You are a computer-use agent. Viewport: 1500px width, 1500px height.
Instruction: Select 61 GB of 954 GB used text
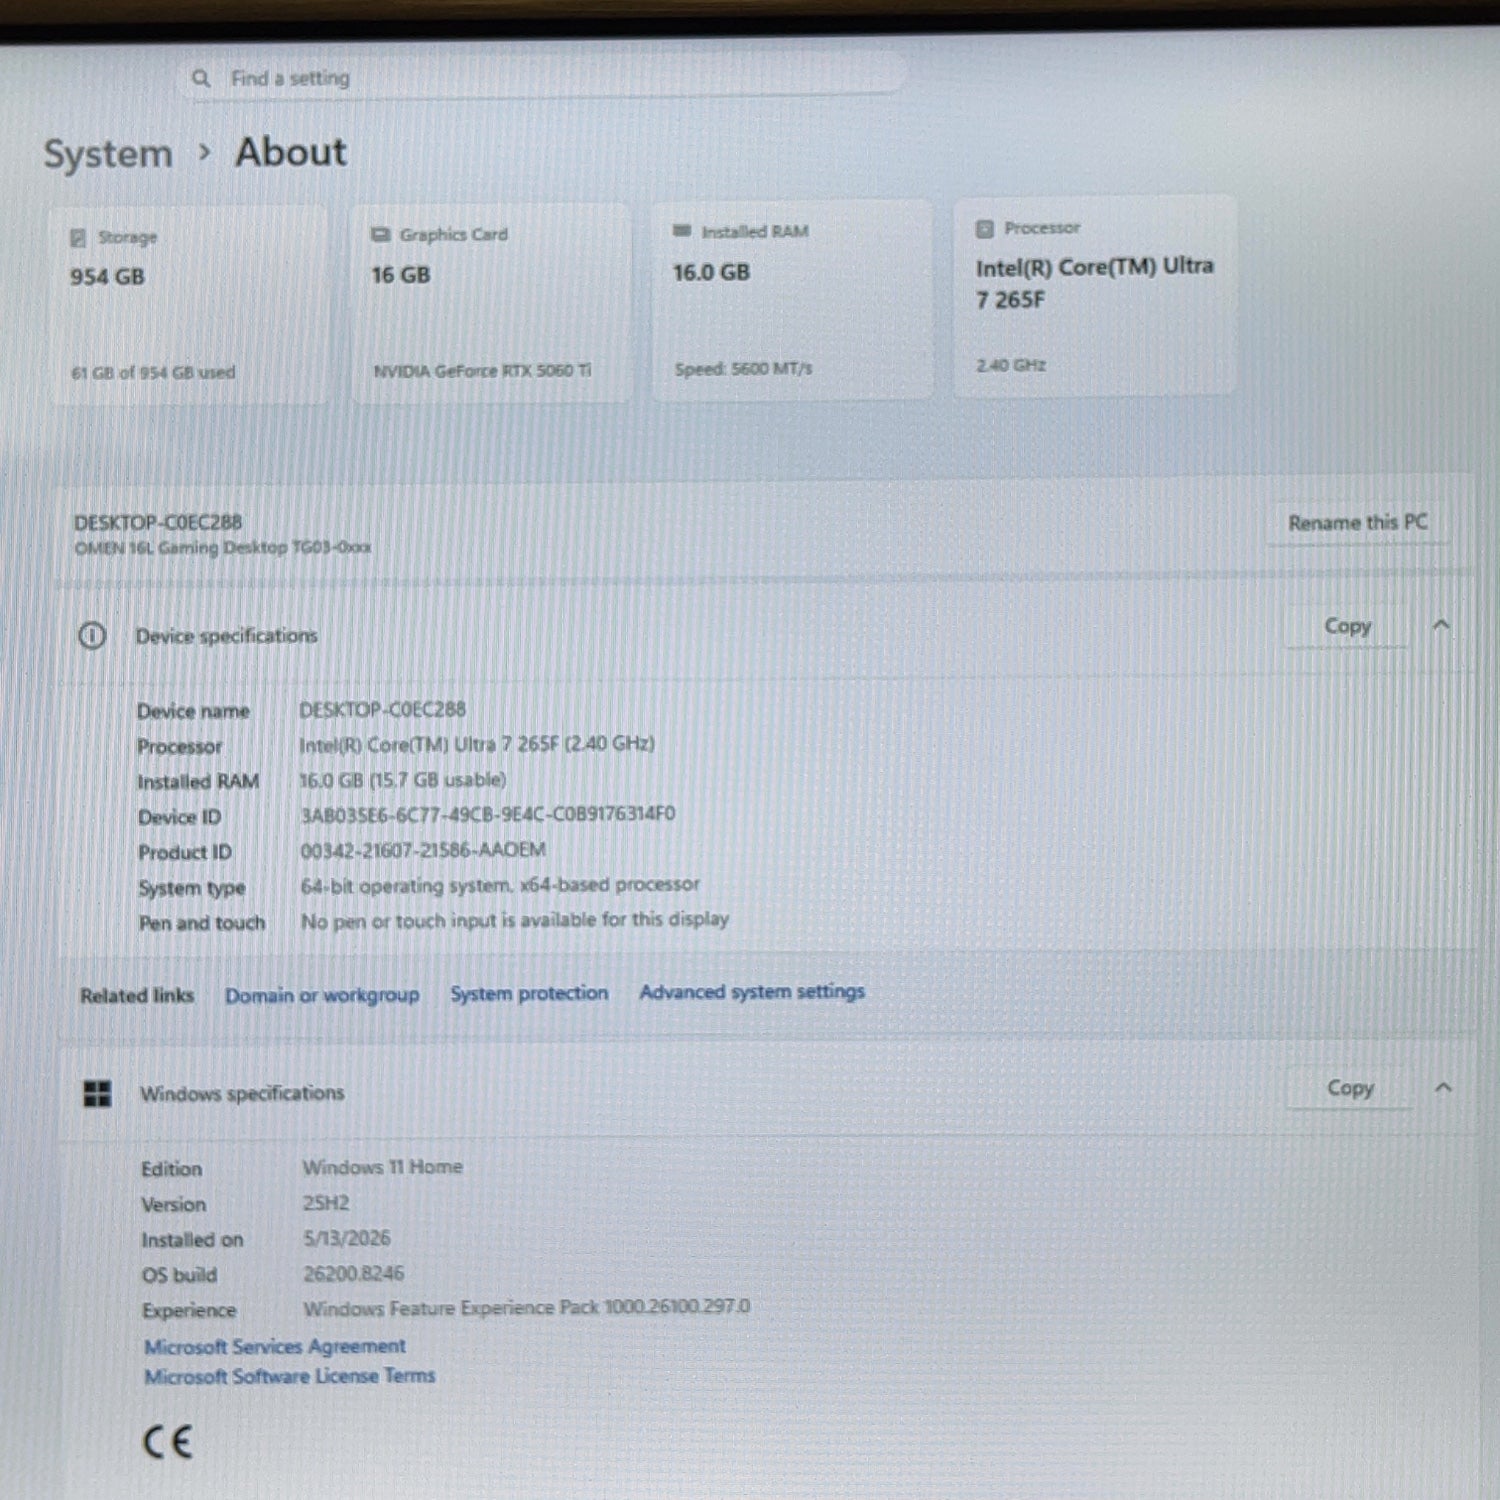(153, 373)
